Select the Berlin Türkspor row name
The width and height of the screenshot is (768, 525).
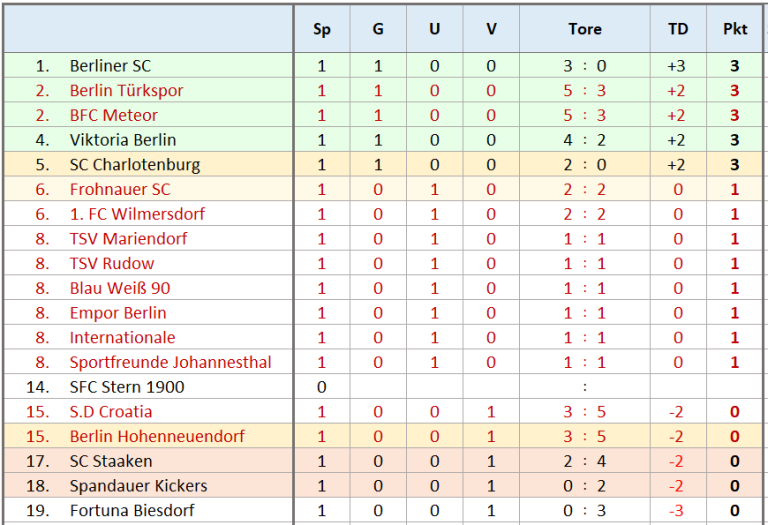pyautogui.click(x=126, y=91)
